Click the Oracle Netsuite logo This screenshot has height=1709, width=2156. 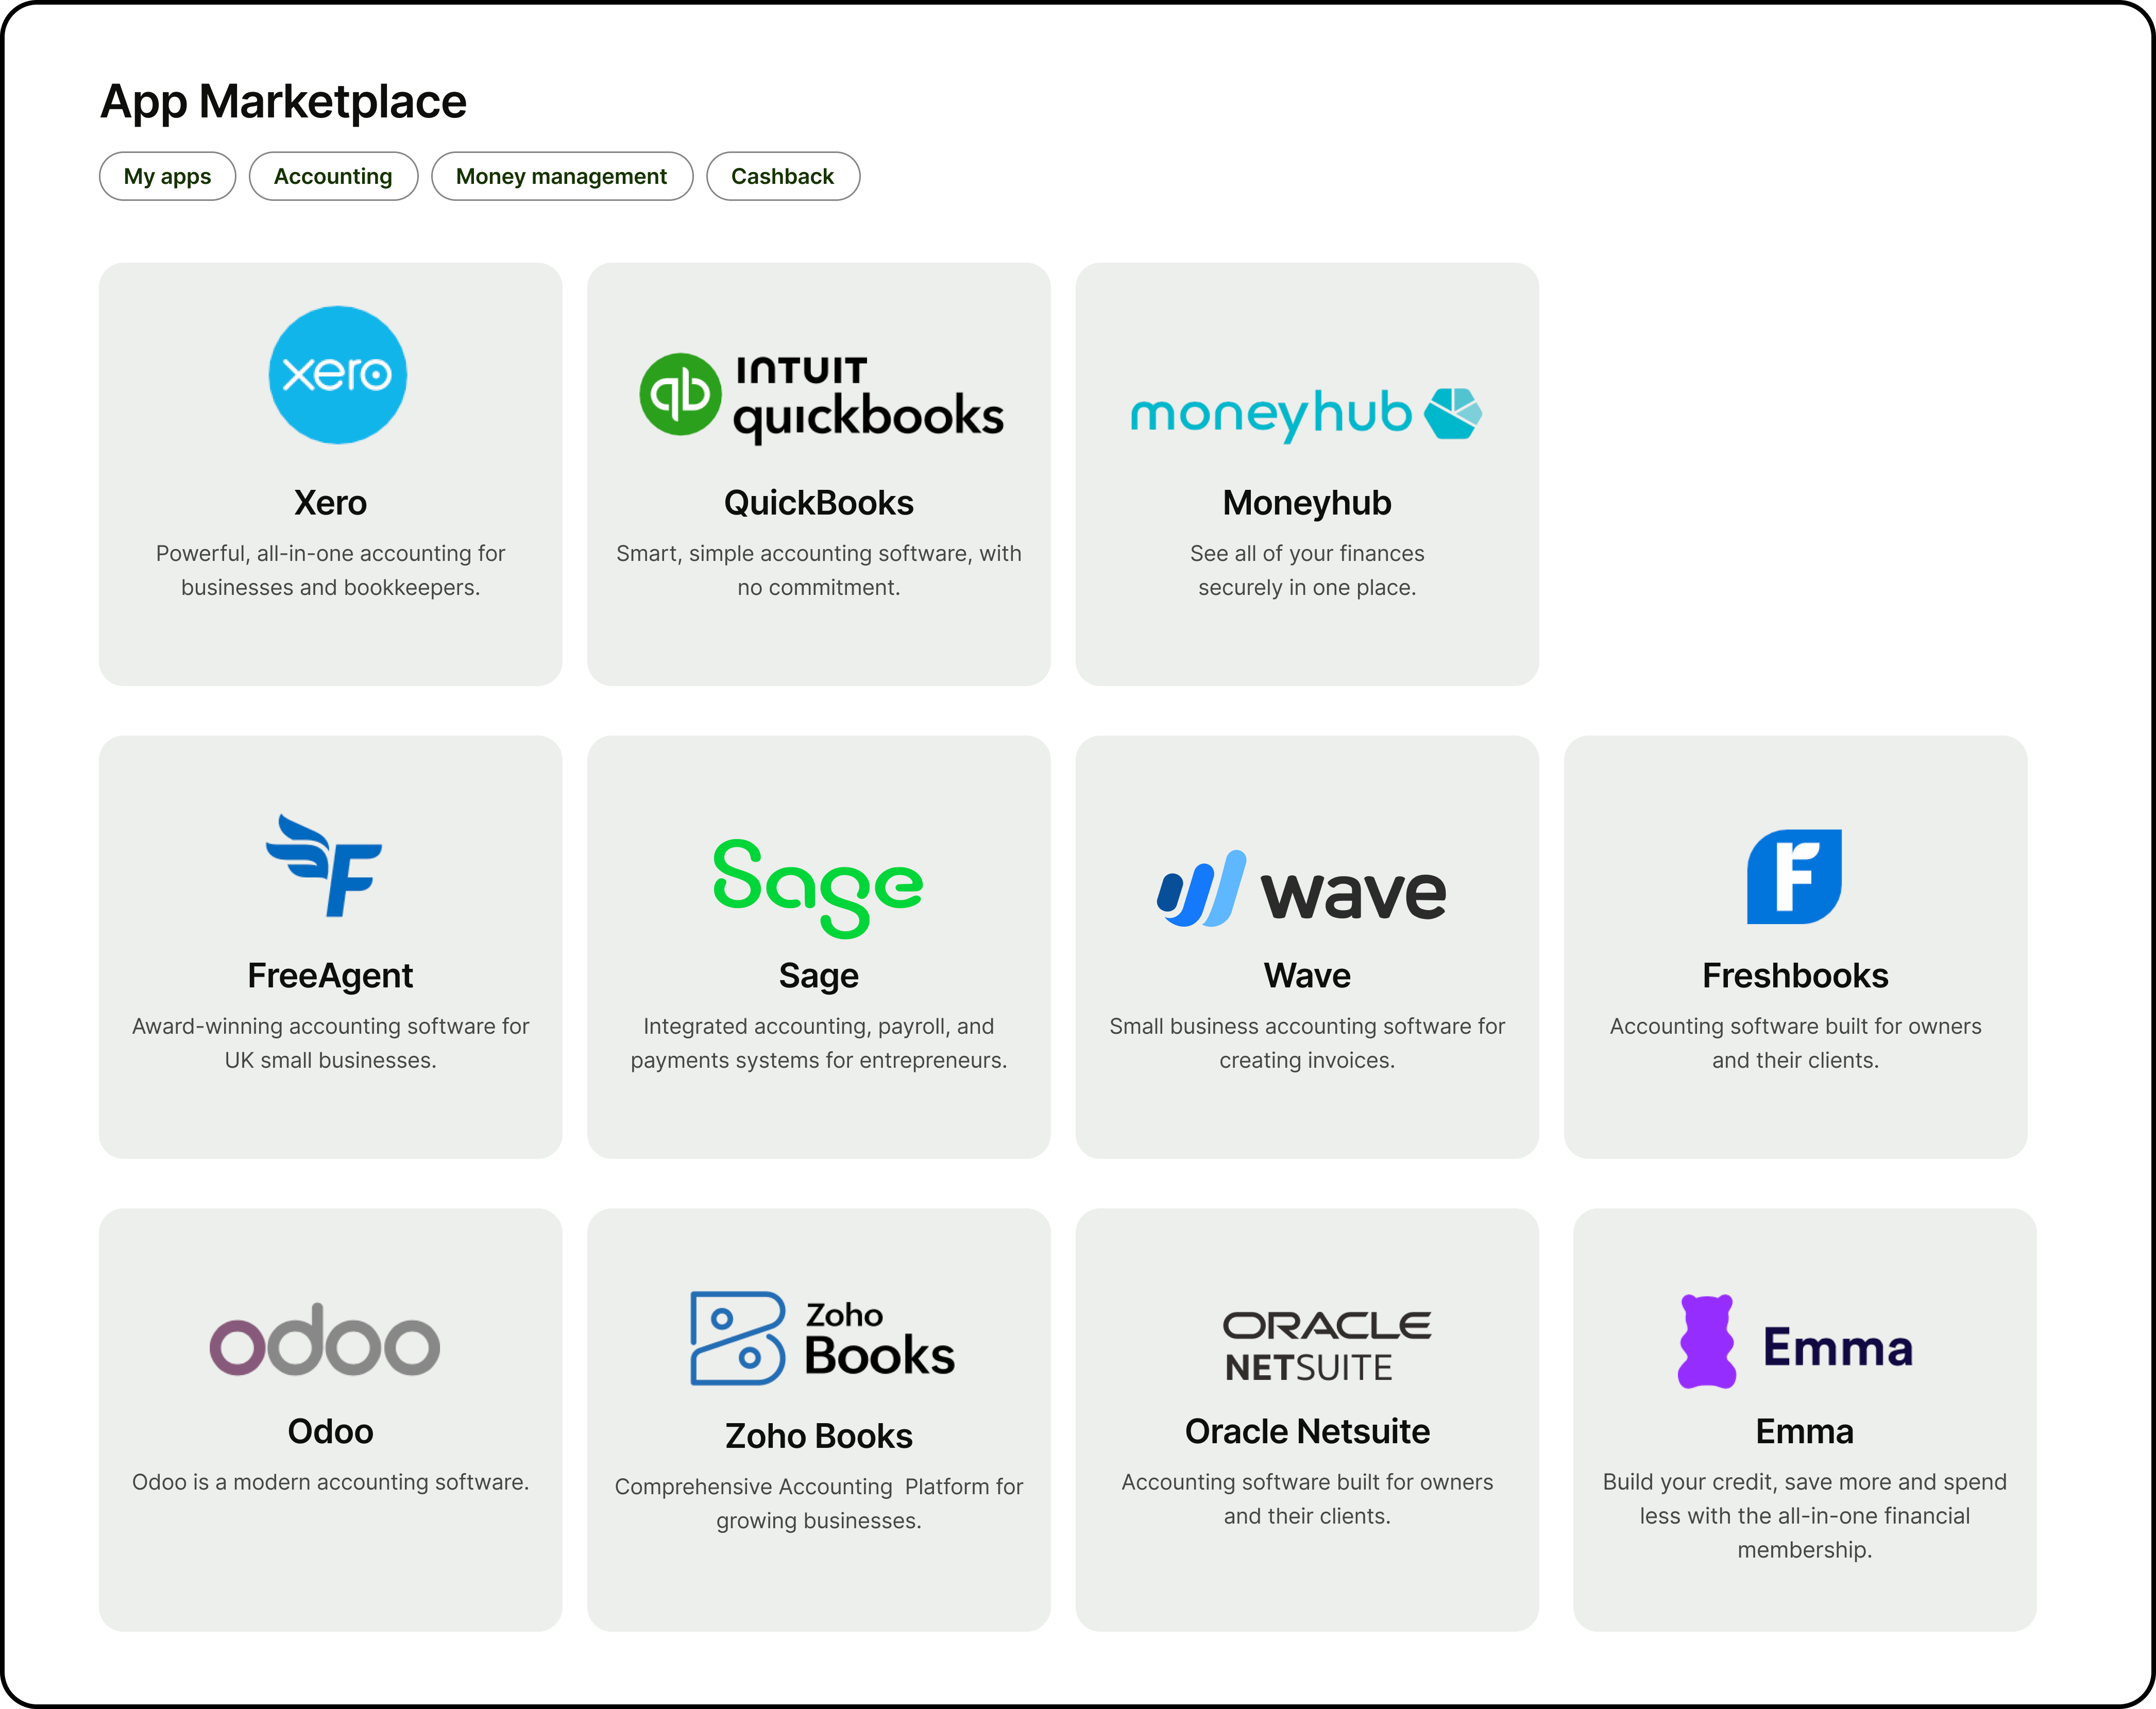point(1326,1345)
